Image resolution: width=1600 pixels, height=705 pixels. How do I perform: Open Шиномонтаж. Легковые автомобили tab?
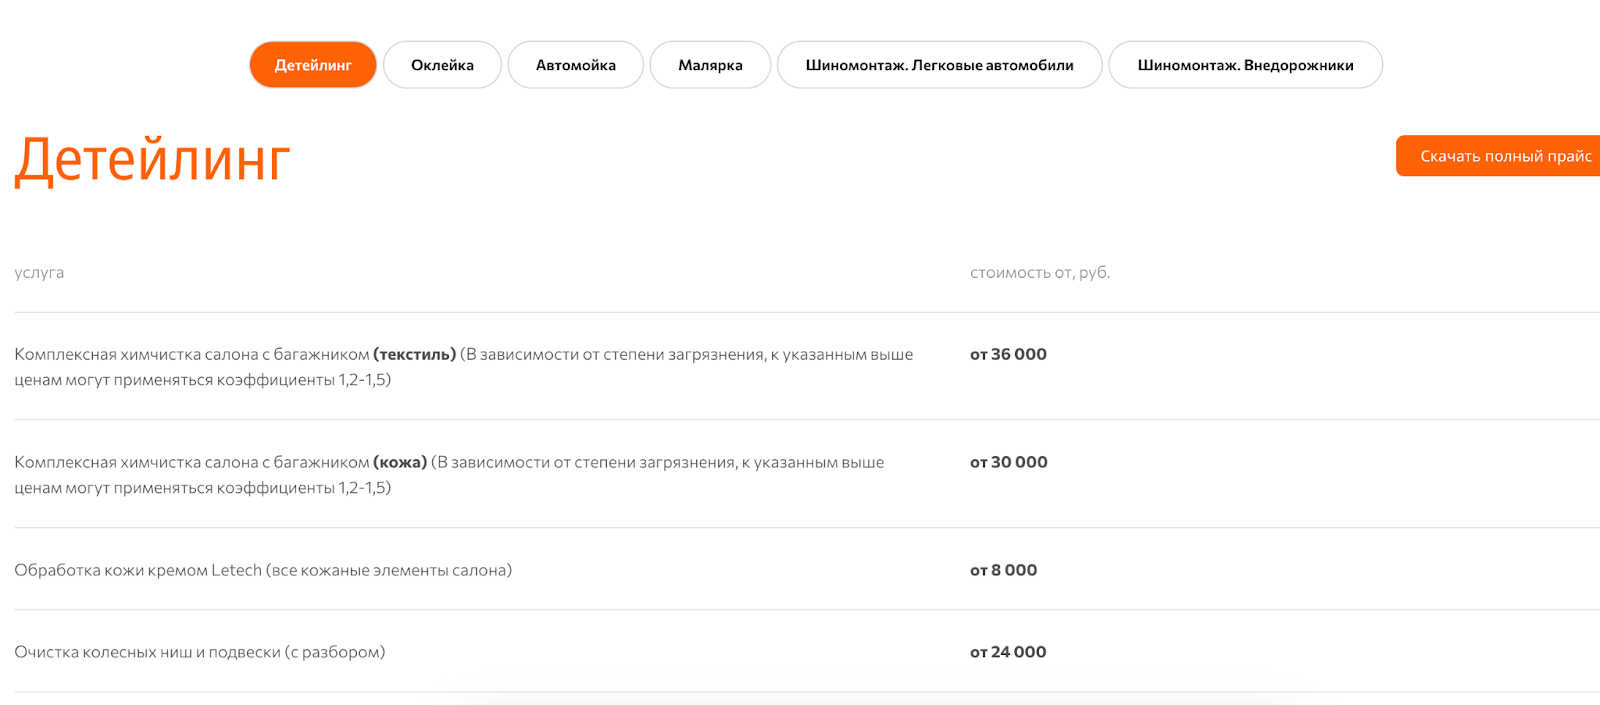939,65
